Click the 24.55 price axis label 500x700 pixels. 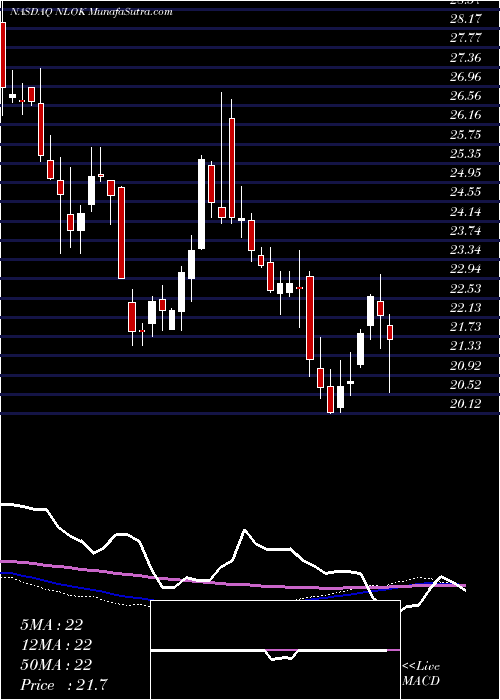pyautogui.click(x=466, y=192)
